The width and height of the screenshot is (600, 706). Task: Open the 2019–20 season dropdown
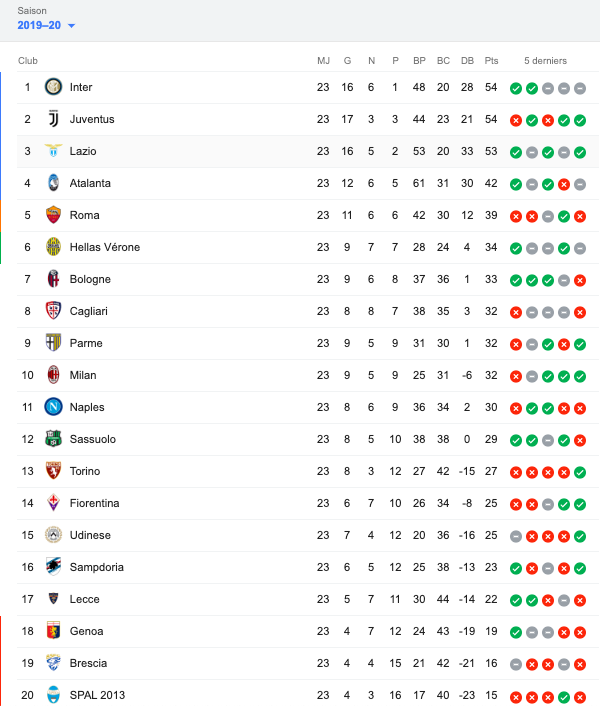[46, 25]
